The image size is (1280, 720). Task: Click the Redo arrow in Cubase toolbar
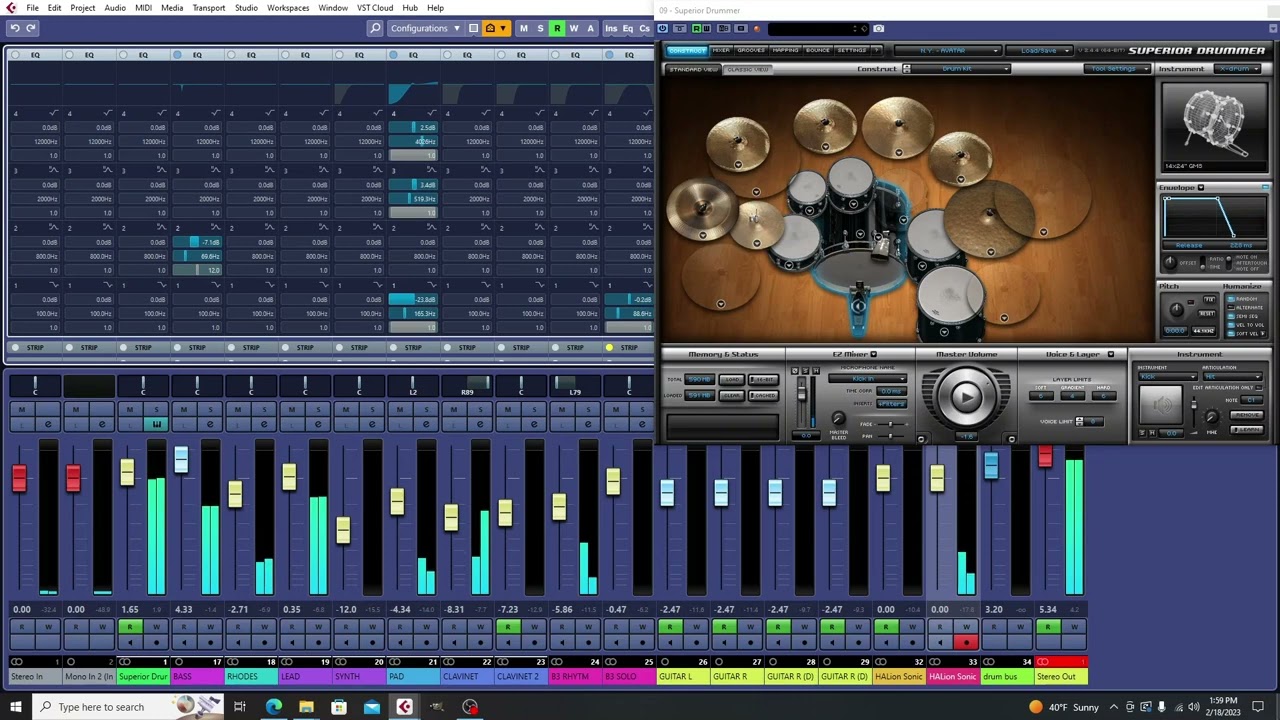pyautogui.click(x=31, y=28)
